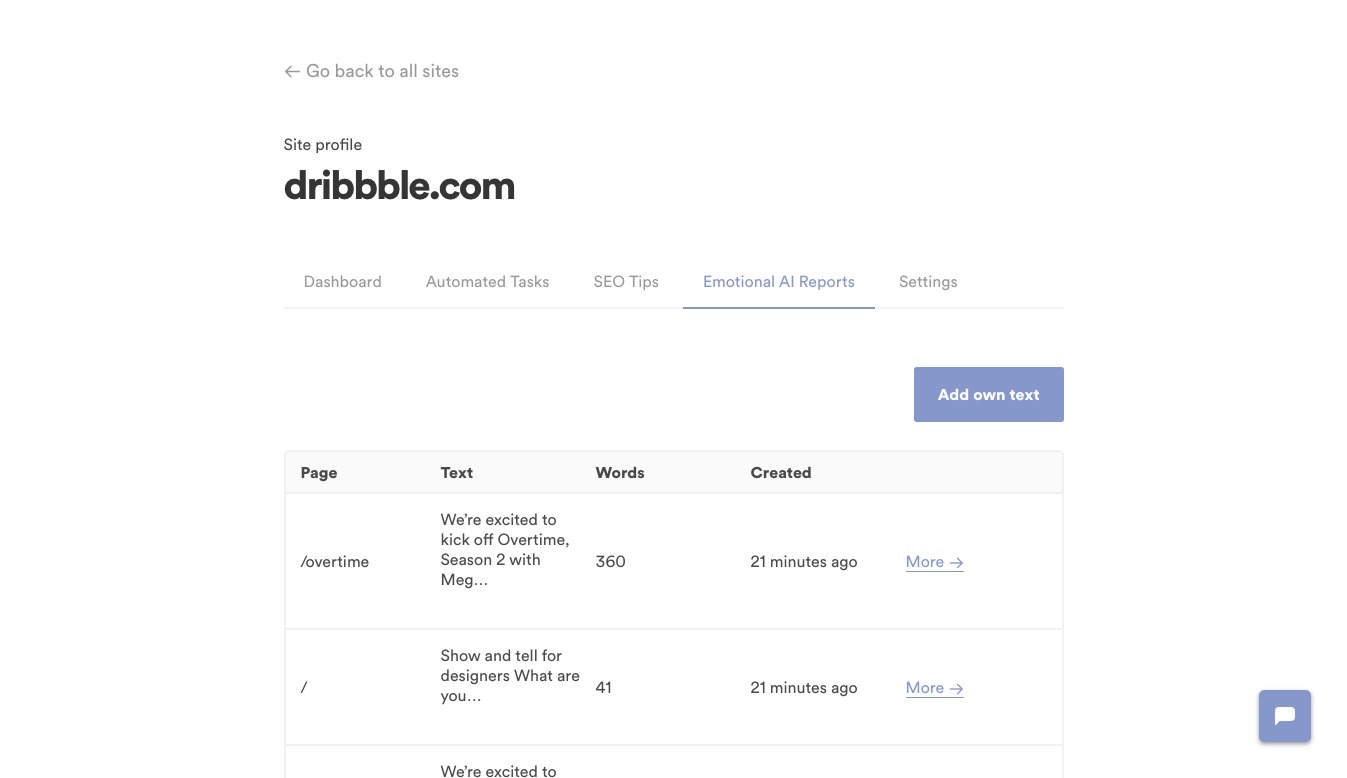Click the back arrow icon beside Go back
The height and width of the screenshot is (778, 1347).
292,71
